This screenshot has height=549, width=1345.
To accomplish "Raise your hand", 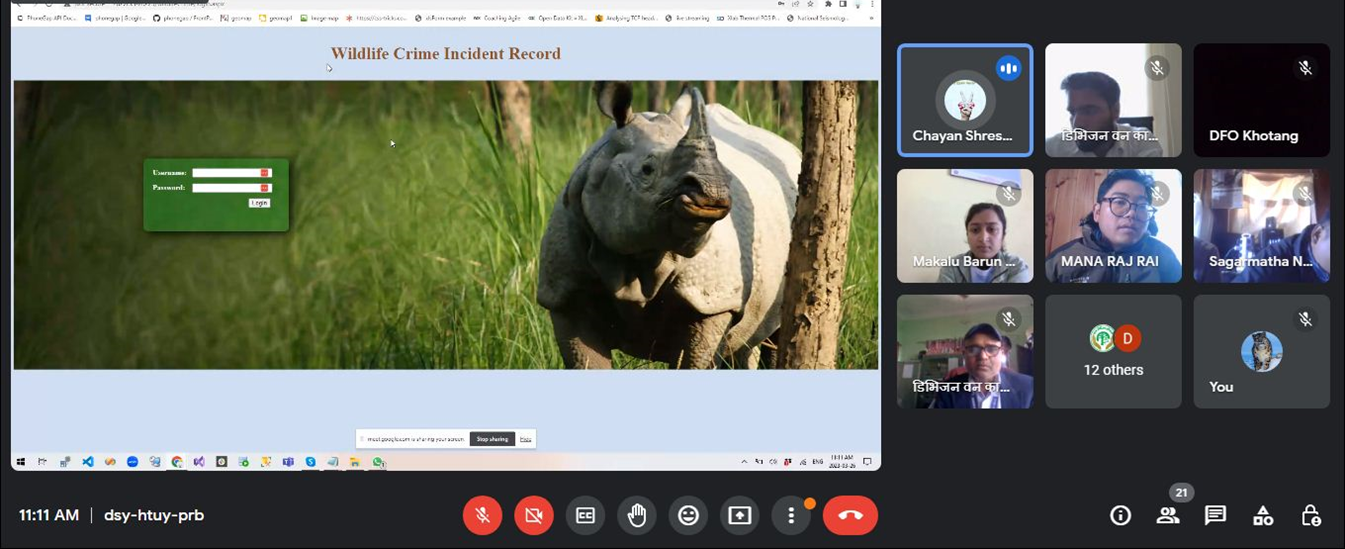I will (x=637, y=515).
